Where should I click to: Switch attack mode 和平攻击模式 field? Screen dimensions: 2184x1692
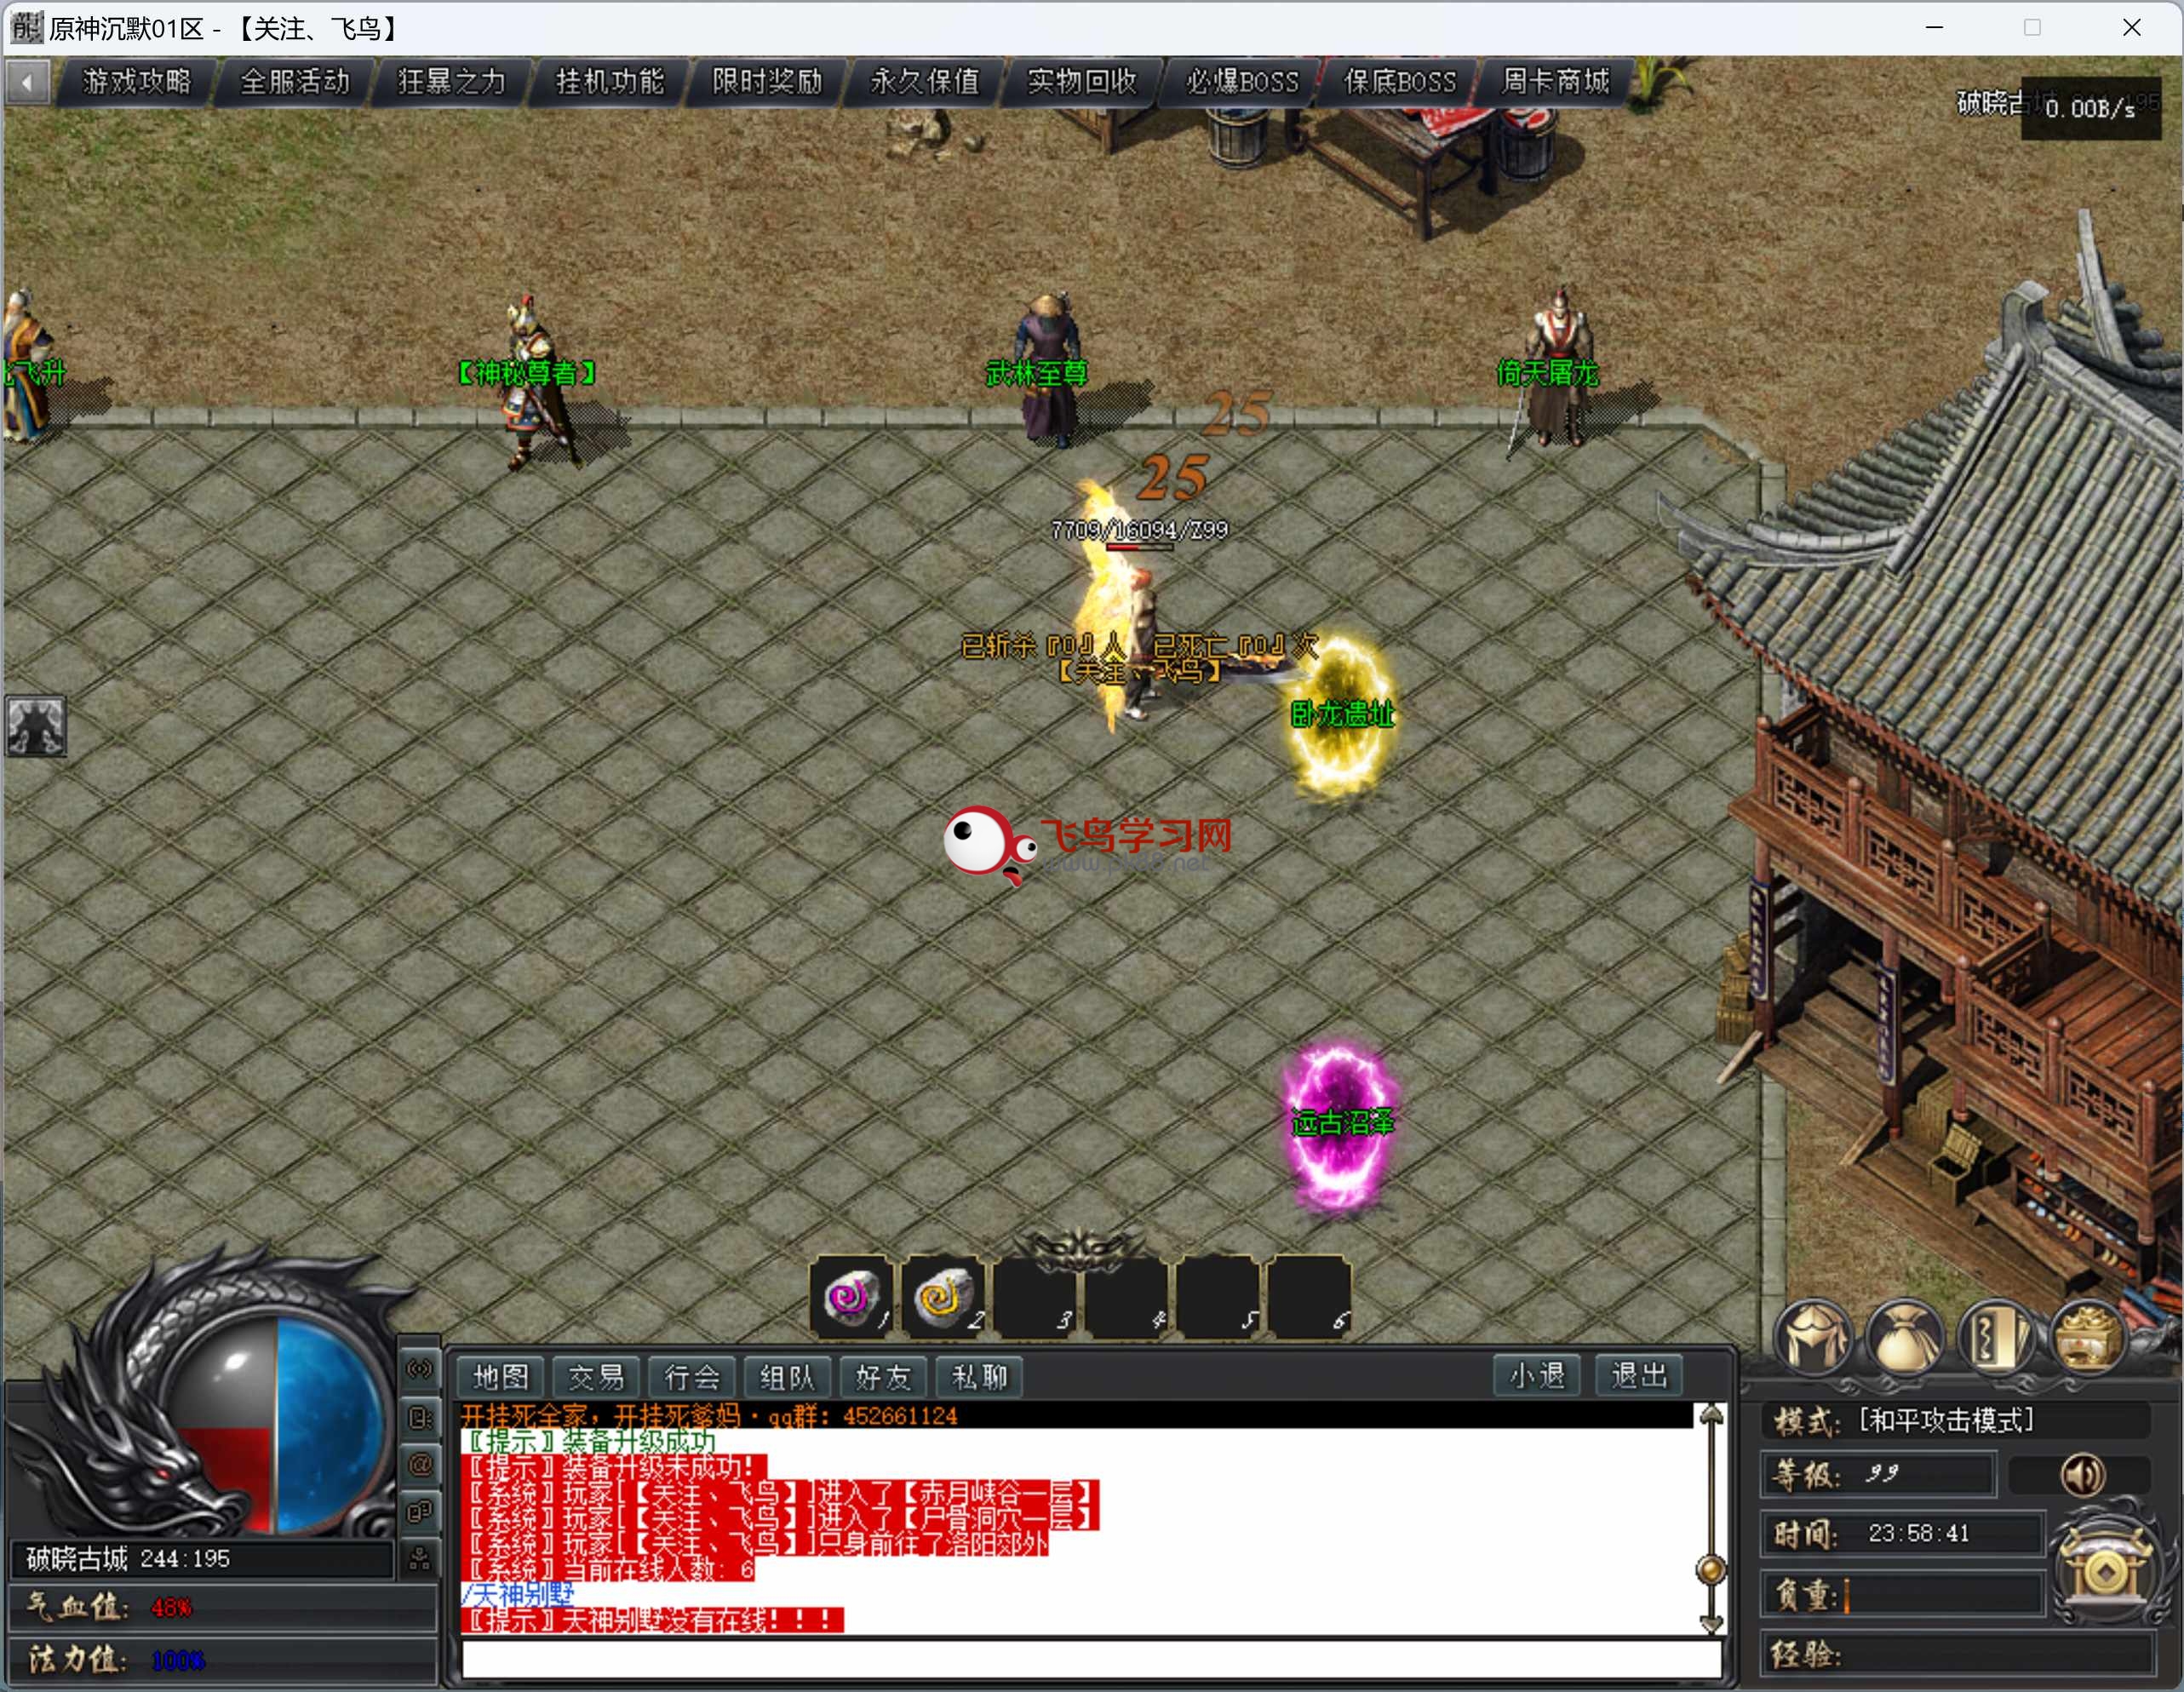1945,1421
